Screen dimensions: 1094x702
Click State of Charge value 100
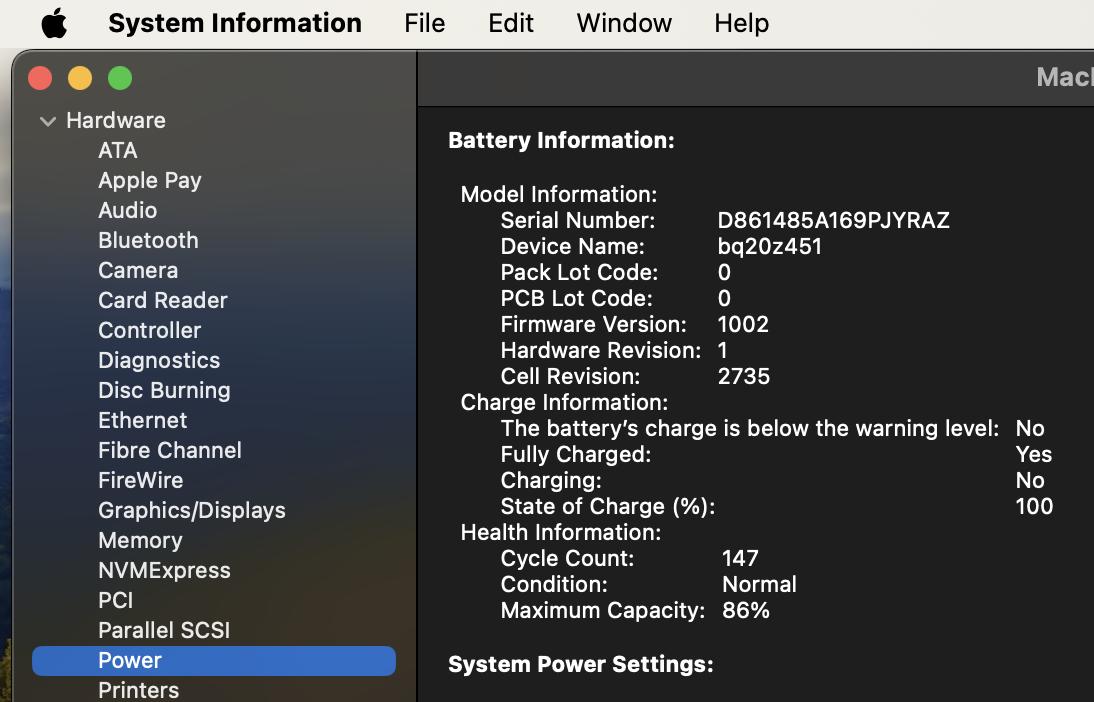click(x=1034, y=507)
